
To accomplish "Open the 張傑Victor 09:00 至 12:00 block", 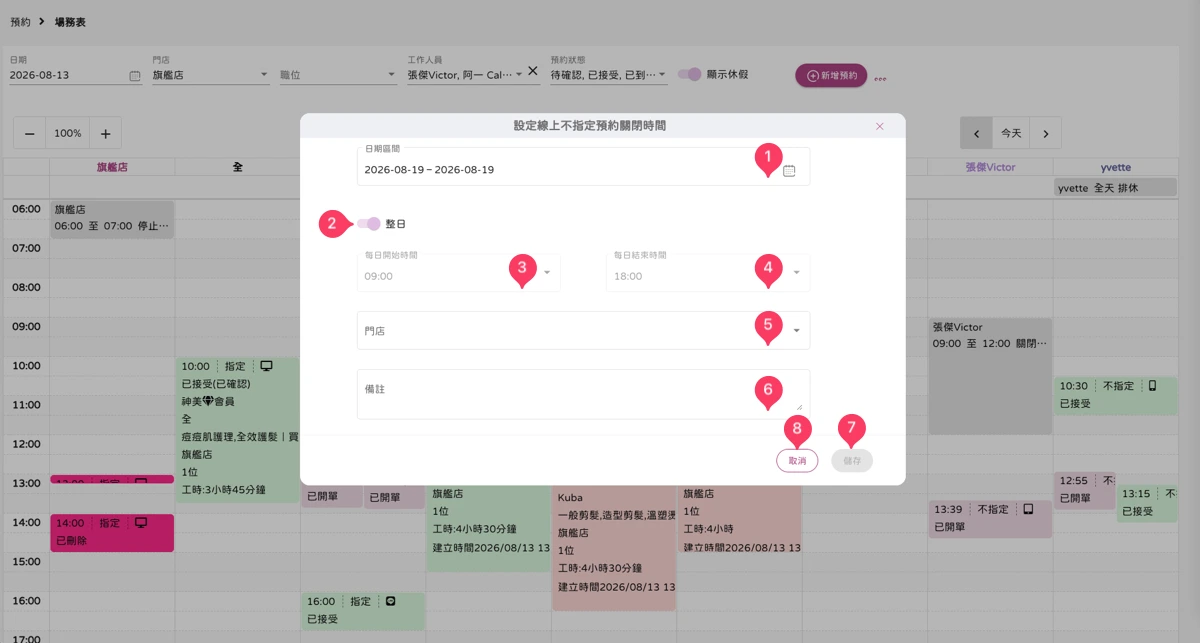I will coord(990,376).
